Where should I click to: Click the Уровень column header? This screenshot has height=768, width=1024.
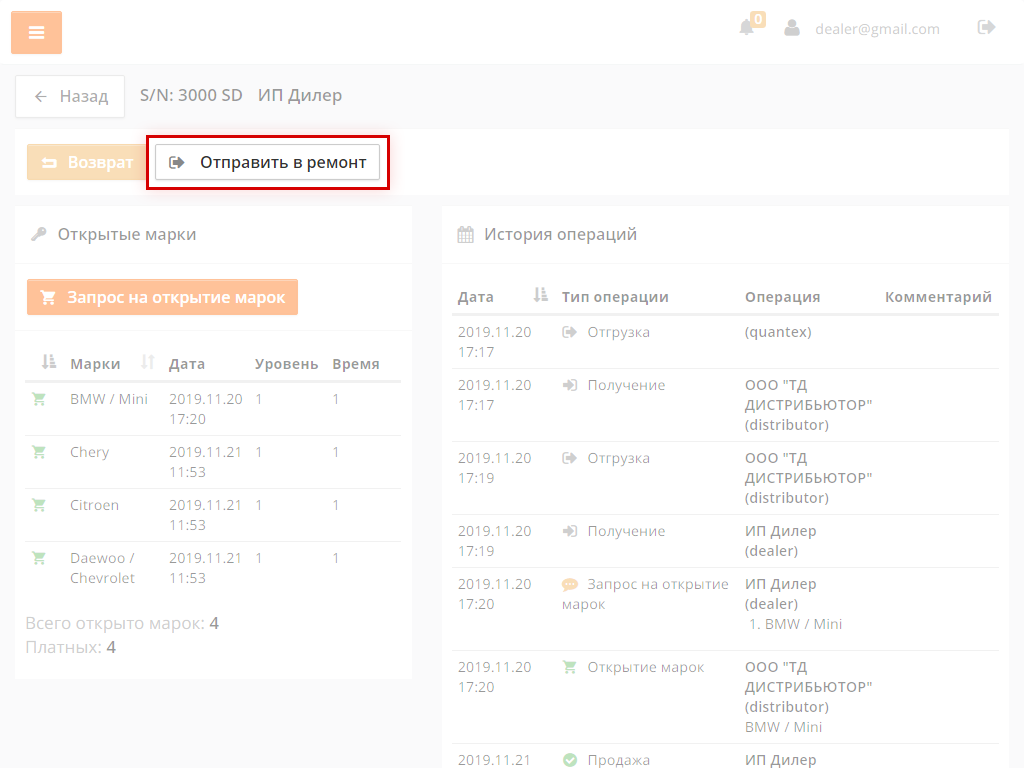[x=286, y=364]
